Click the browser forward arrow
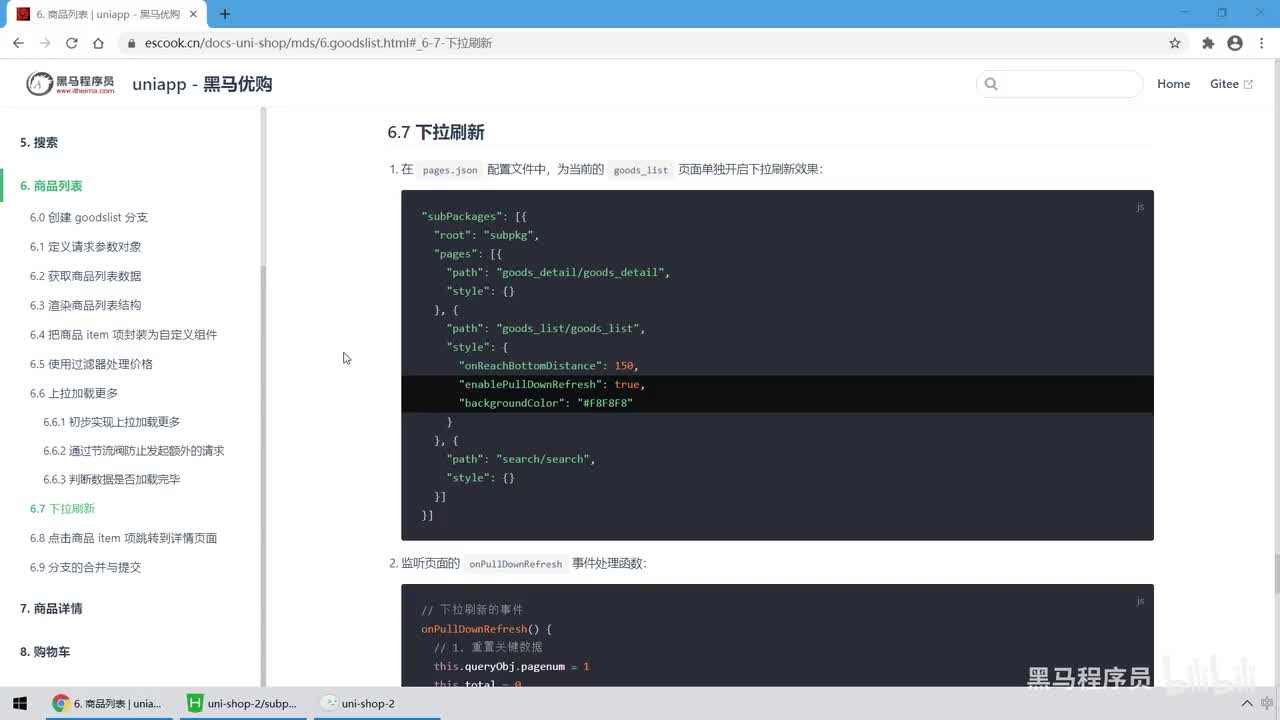The image size is (1280, 720). click(x=45, y=43)
